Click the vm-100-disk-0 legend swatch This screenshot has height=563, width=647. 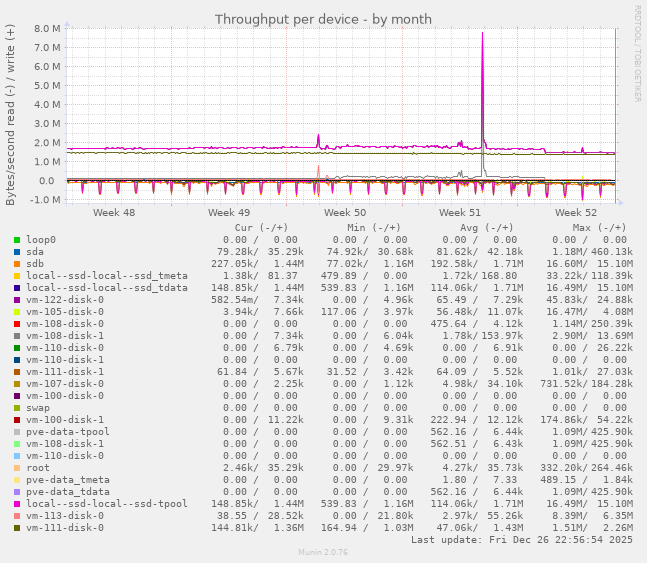pos(17,396)
